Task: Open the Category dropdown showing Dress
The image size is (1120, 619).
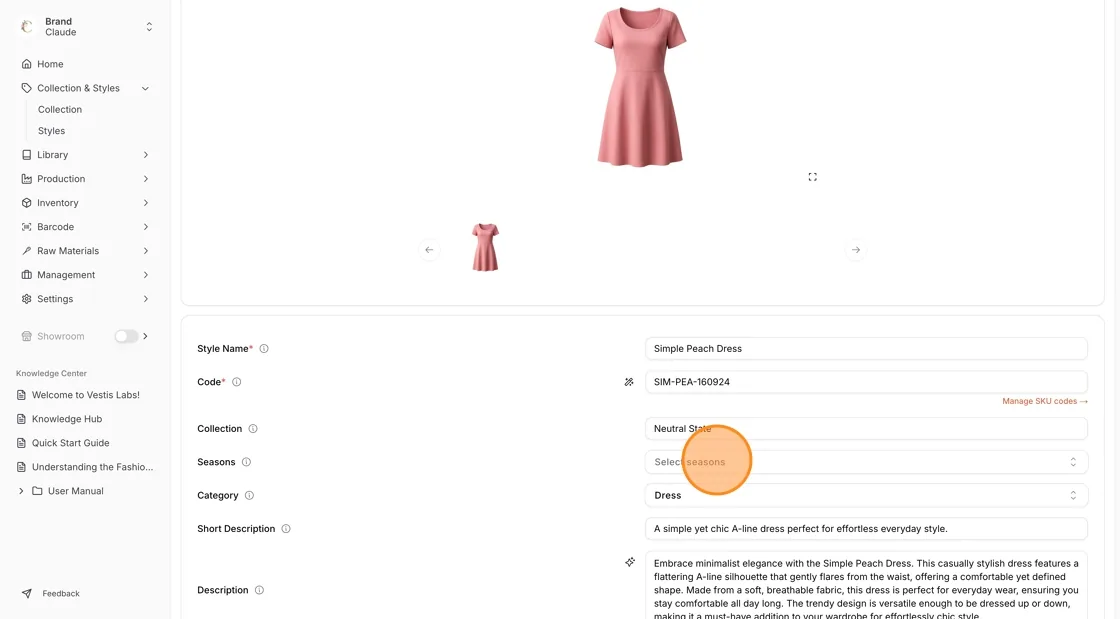Action: click(866, 495)
